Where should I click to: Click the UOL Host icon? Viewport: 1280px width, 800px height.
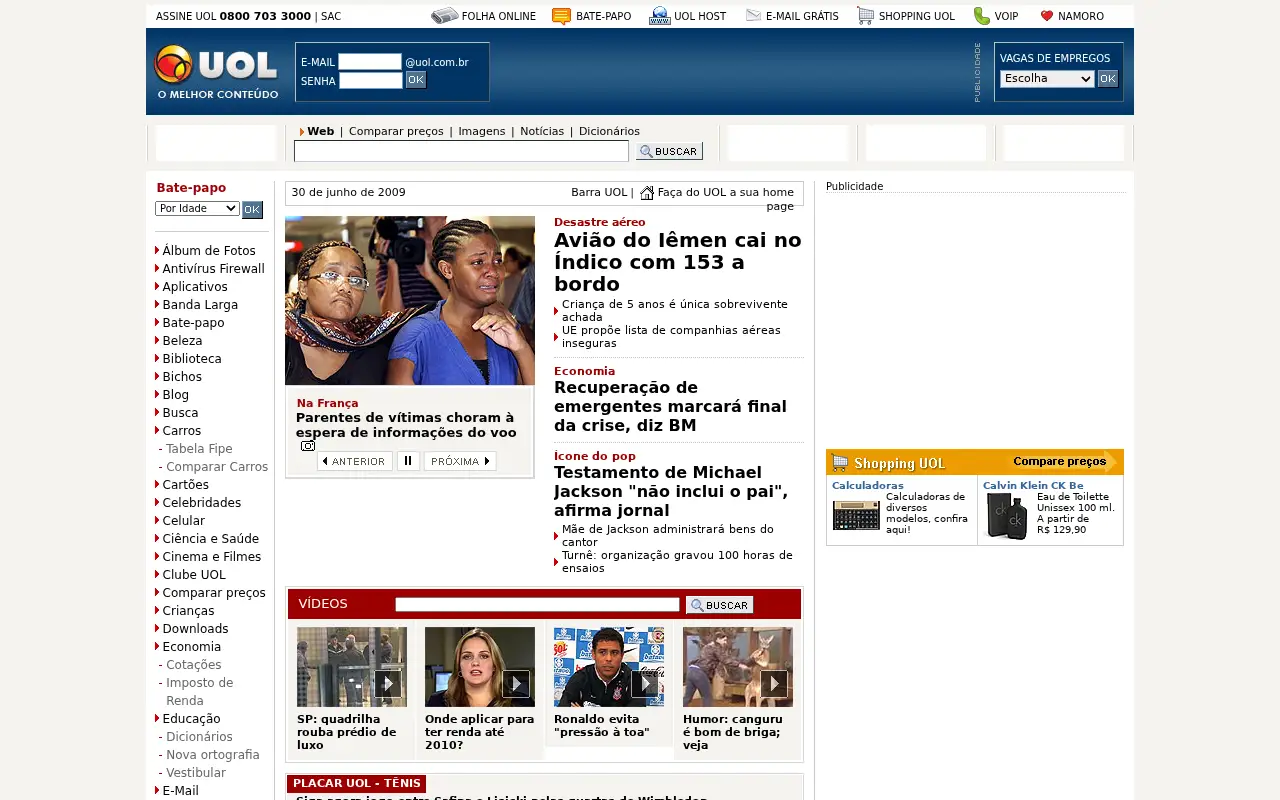[659, 16]
